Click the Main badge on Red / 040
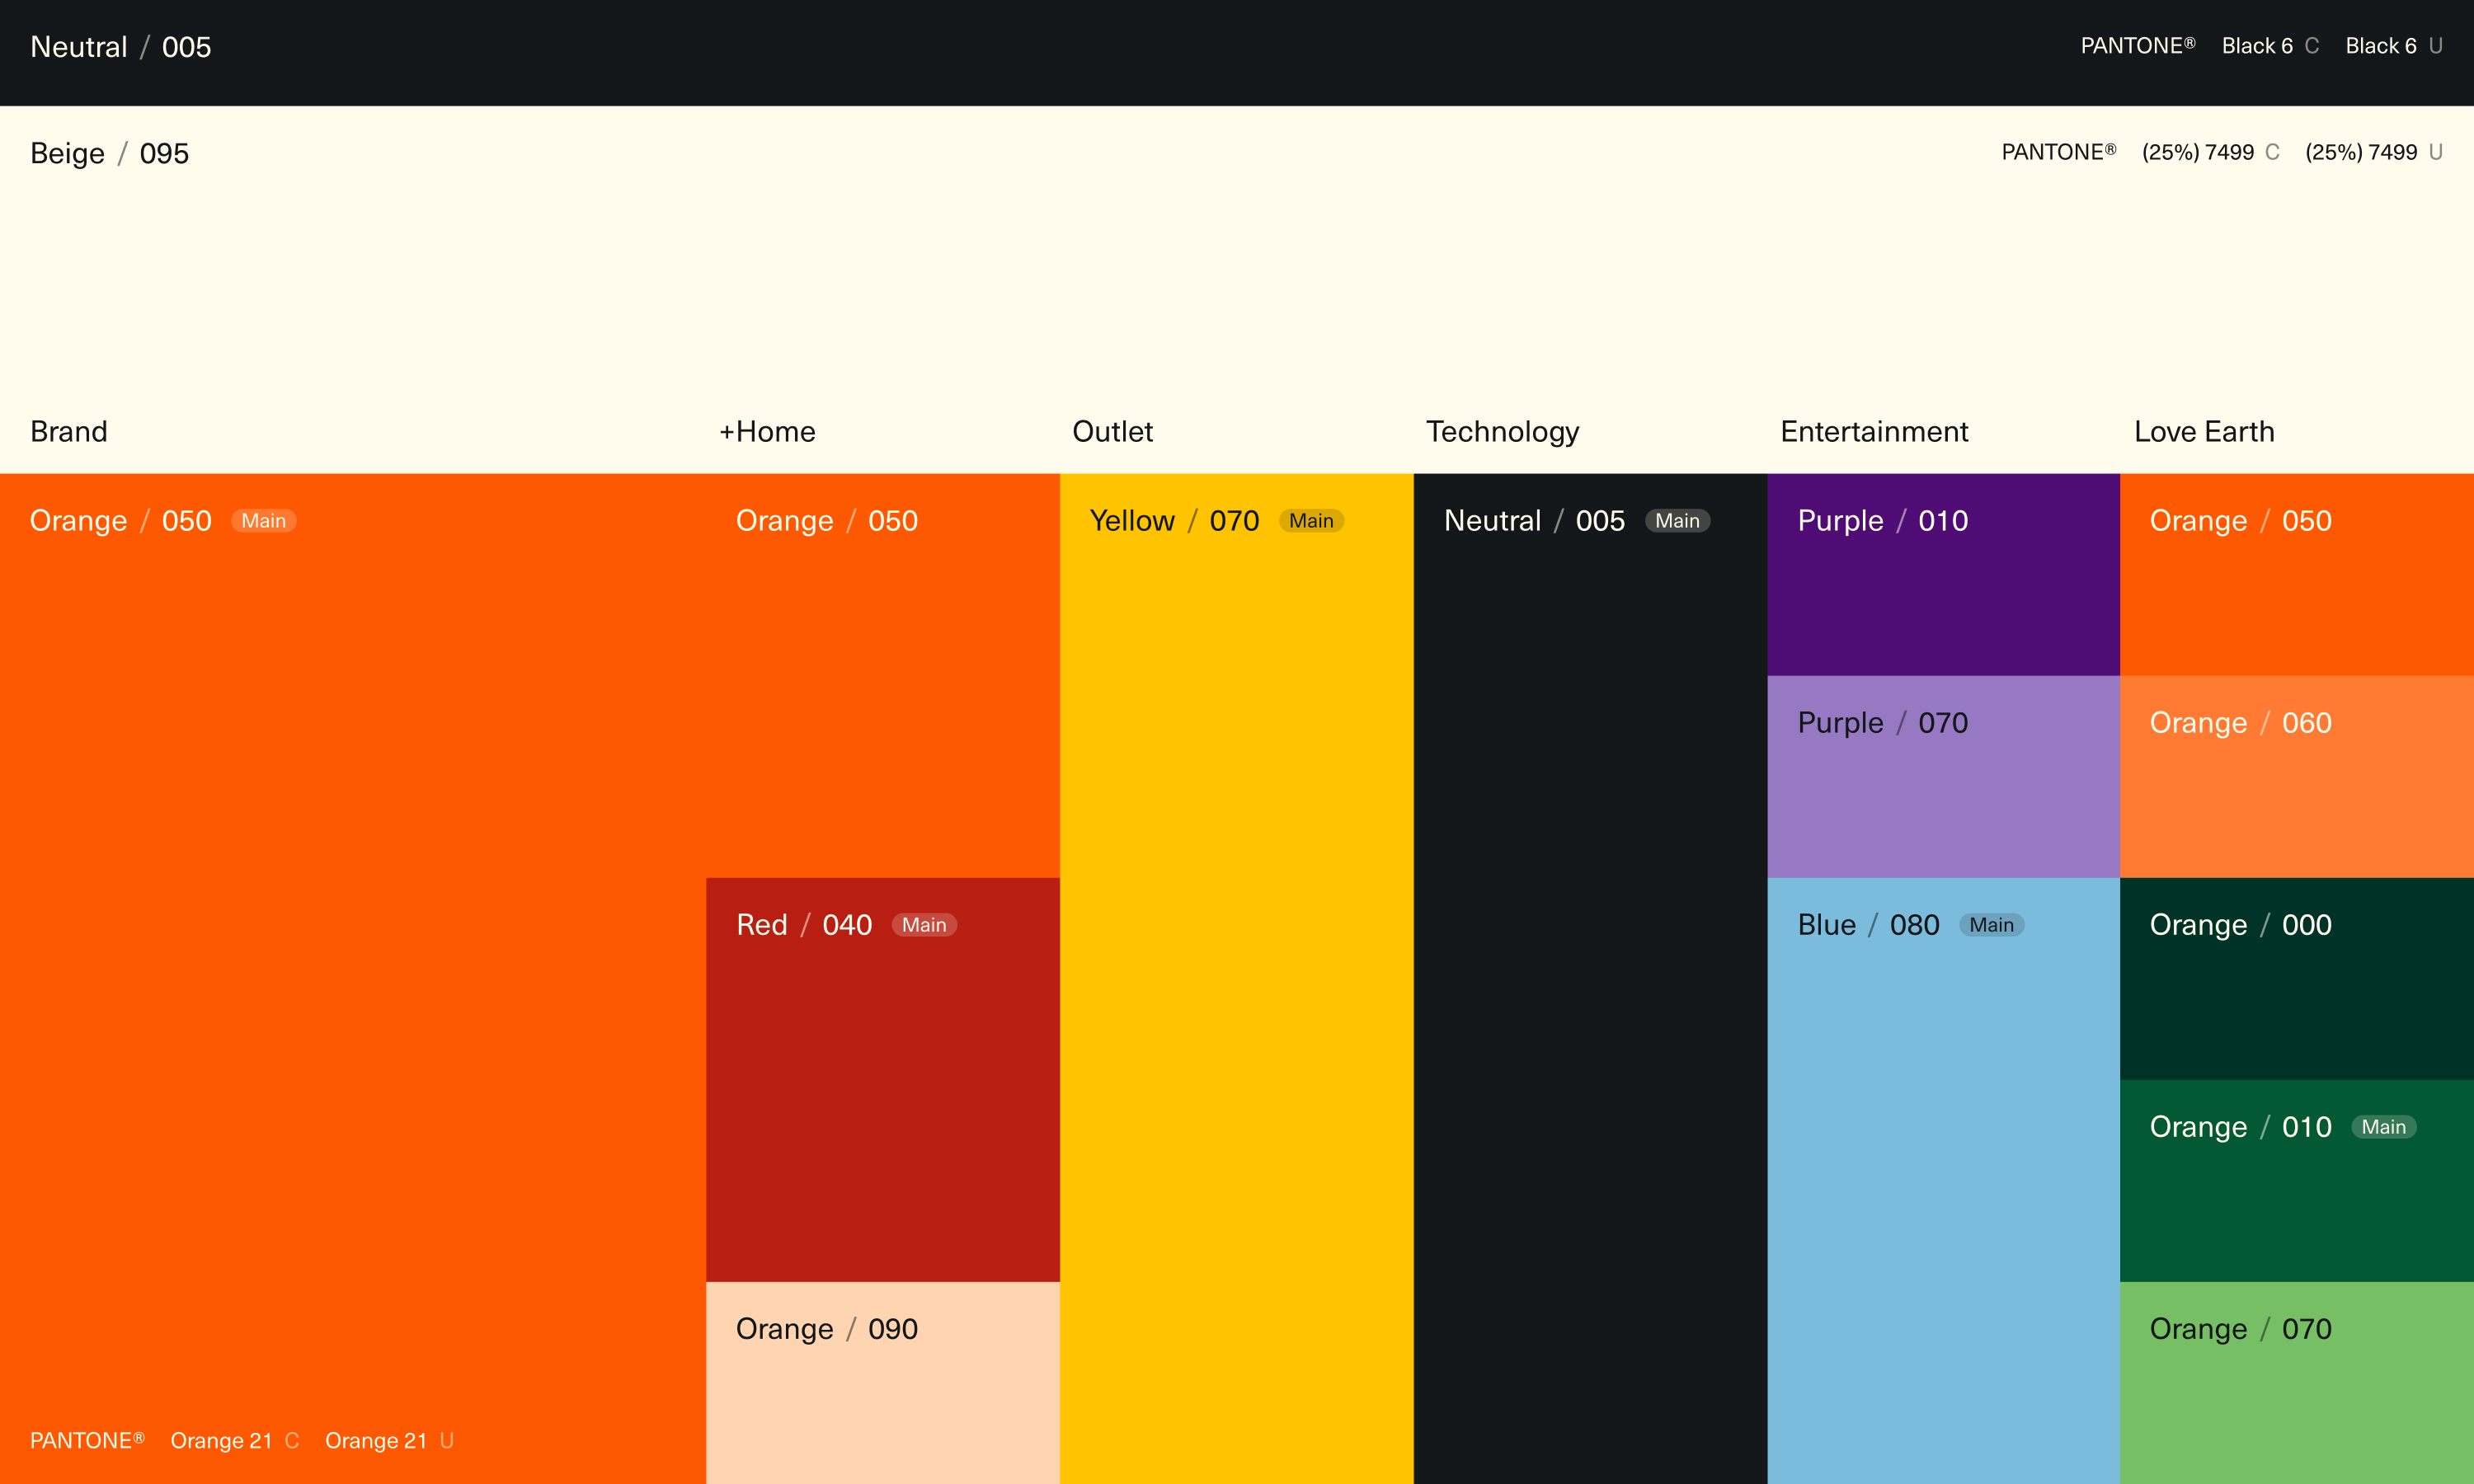 (x=924, y=925)
